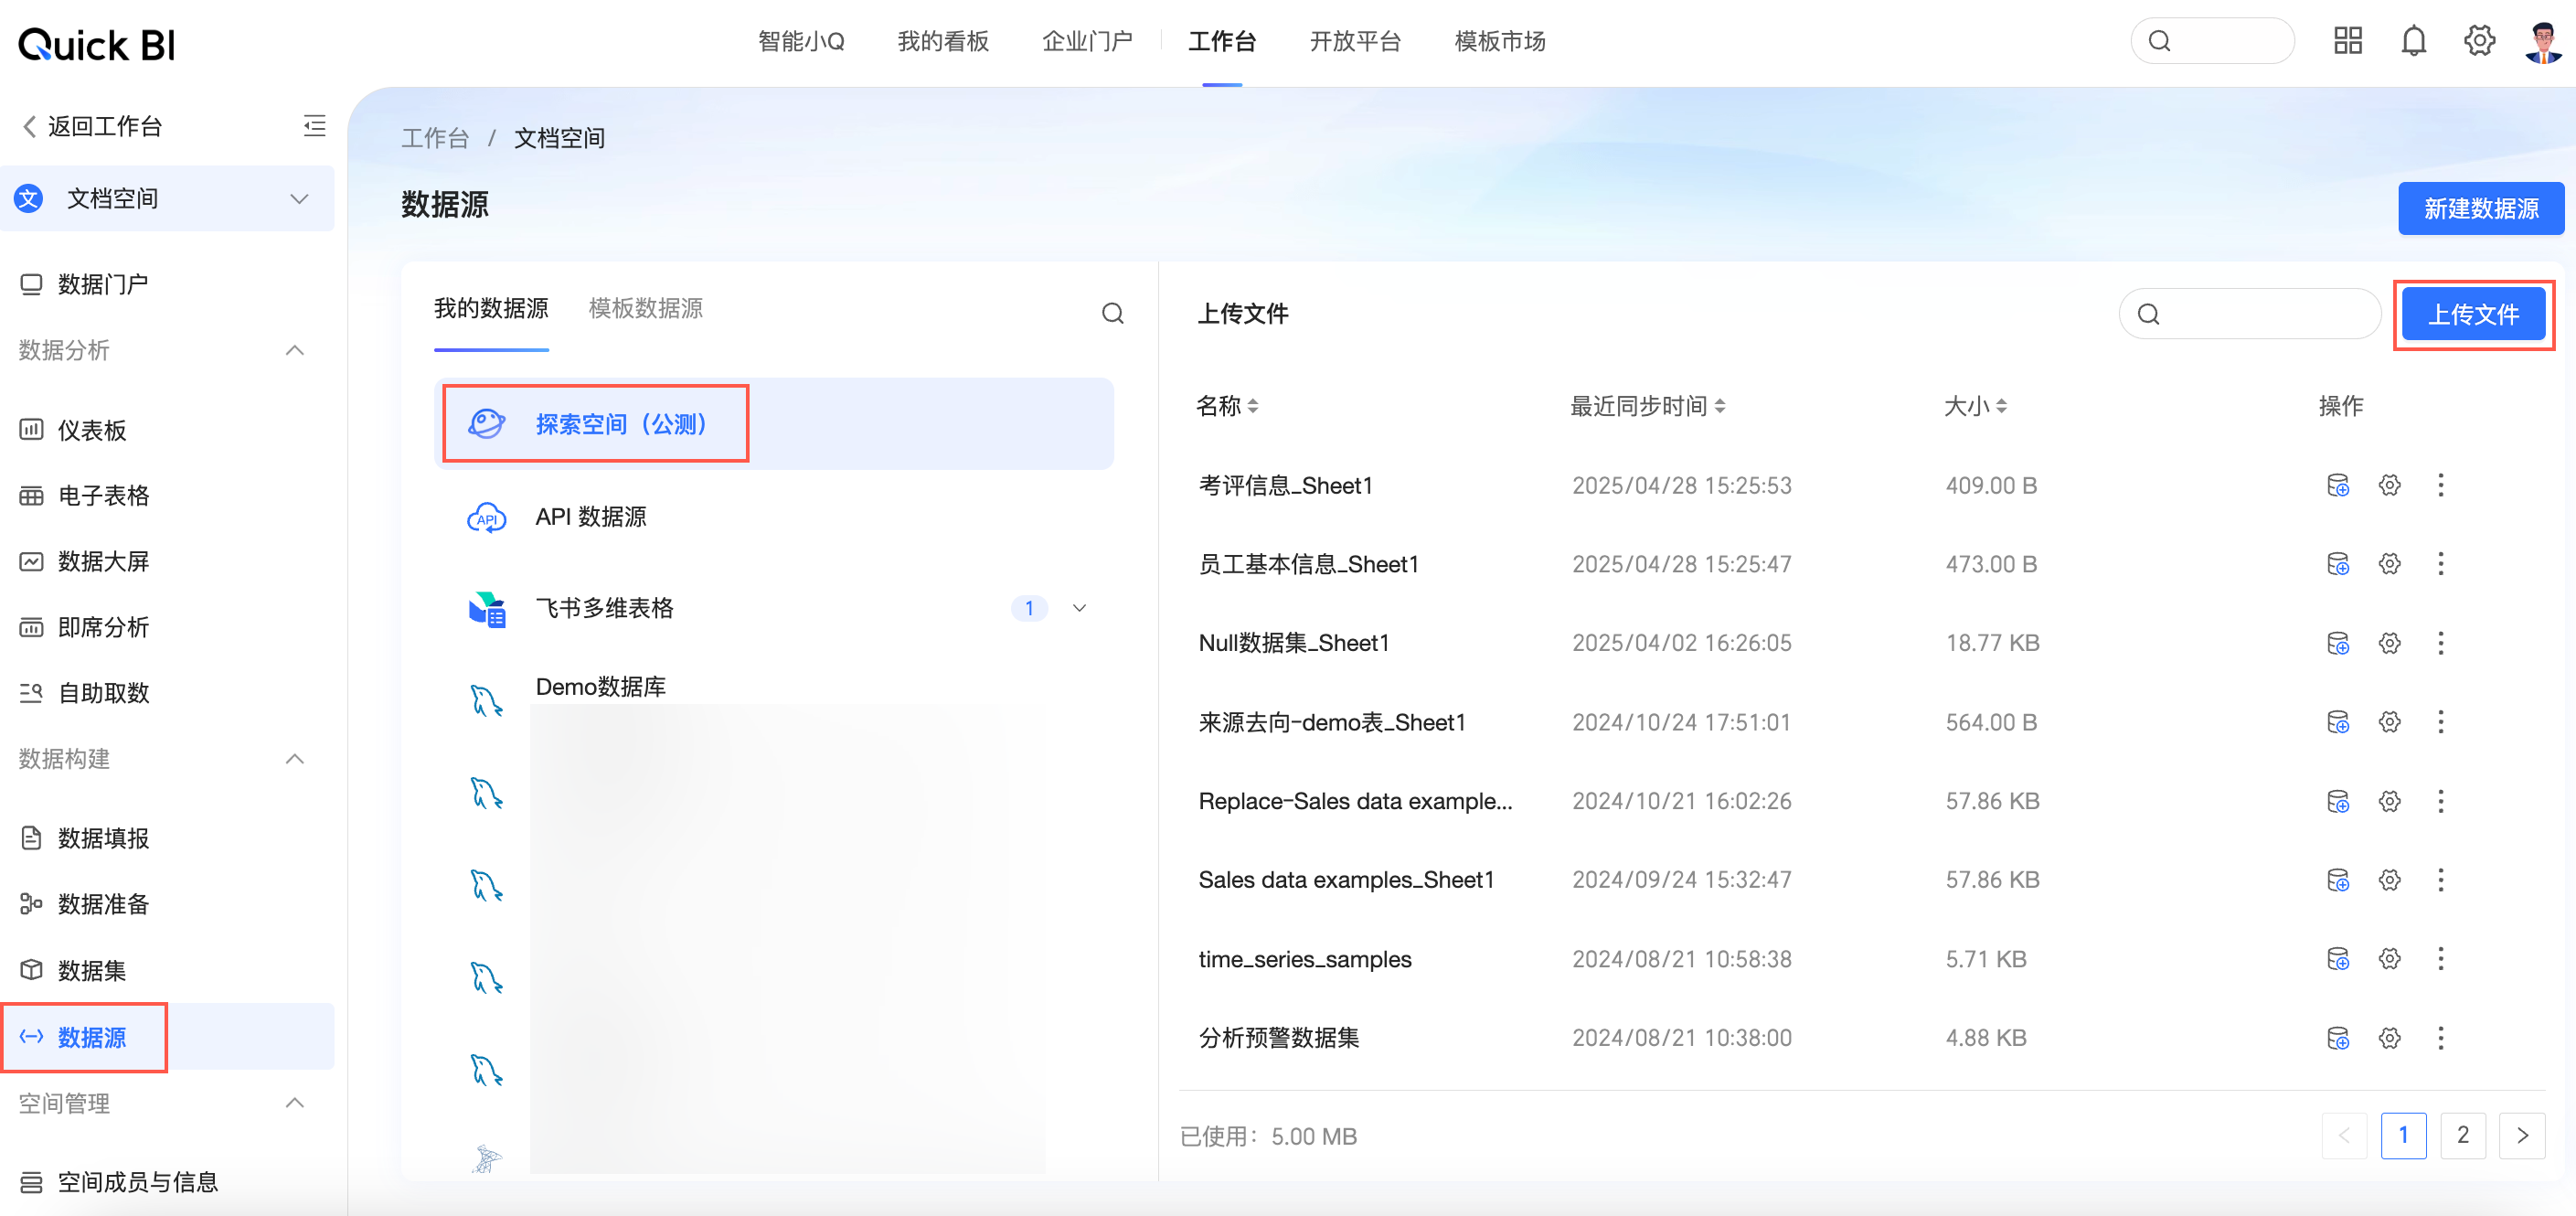
Task: Click the search icon in the data source list
Action: click(x=1112, y=313)
